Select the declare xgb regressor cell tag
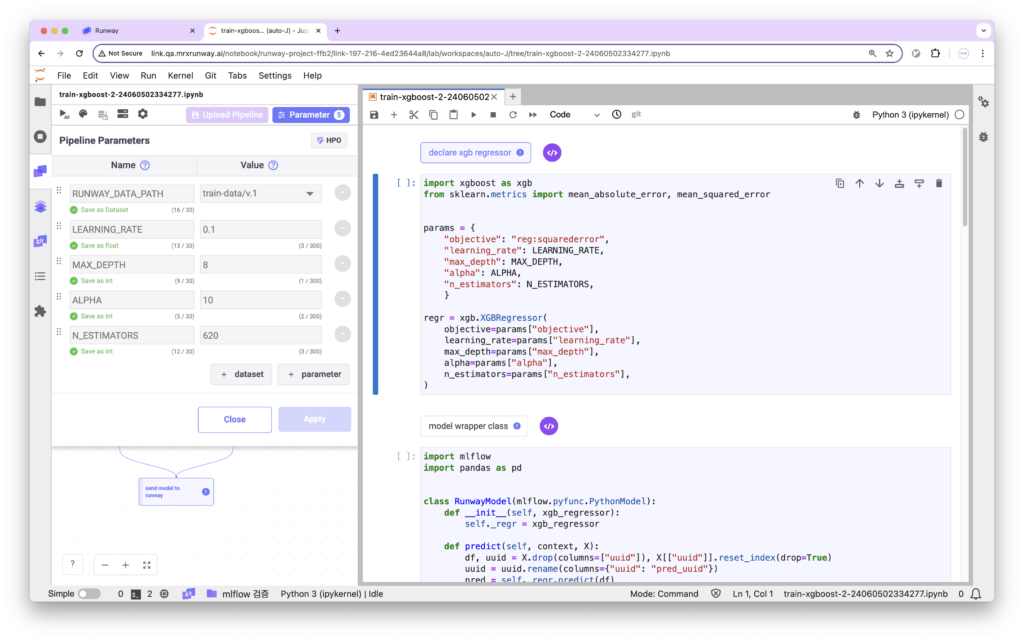This screenshot has width=1024, height=641. pyautogui.click(x=475, y=153)
